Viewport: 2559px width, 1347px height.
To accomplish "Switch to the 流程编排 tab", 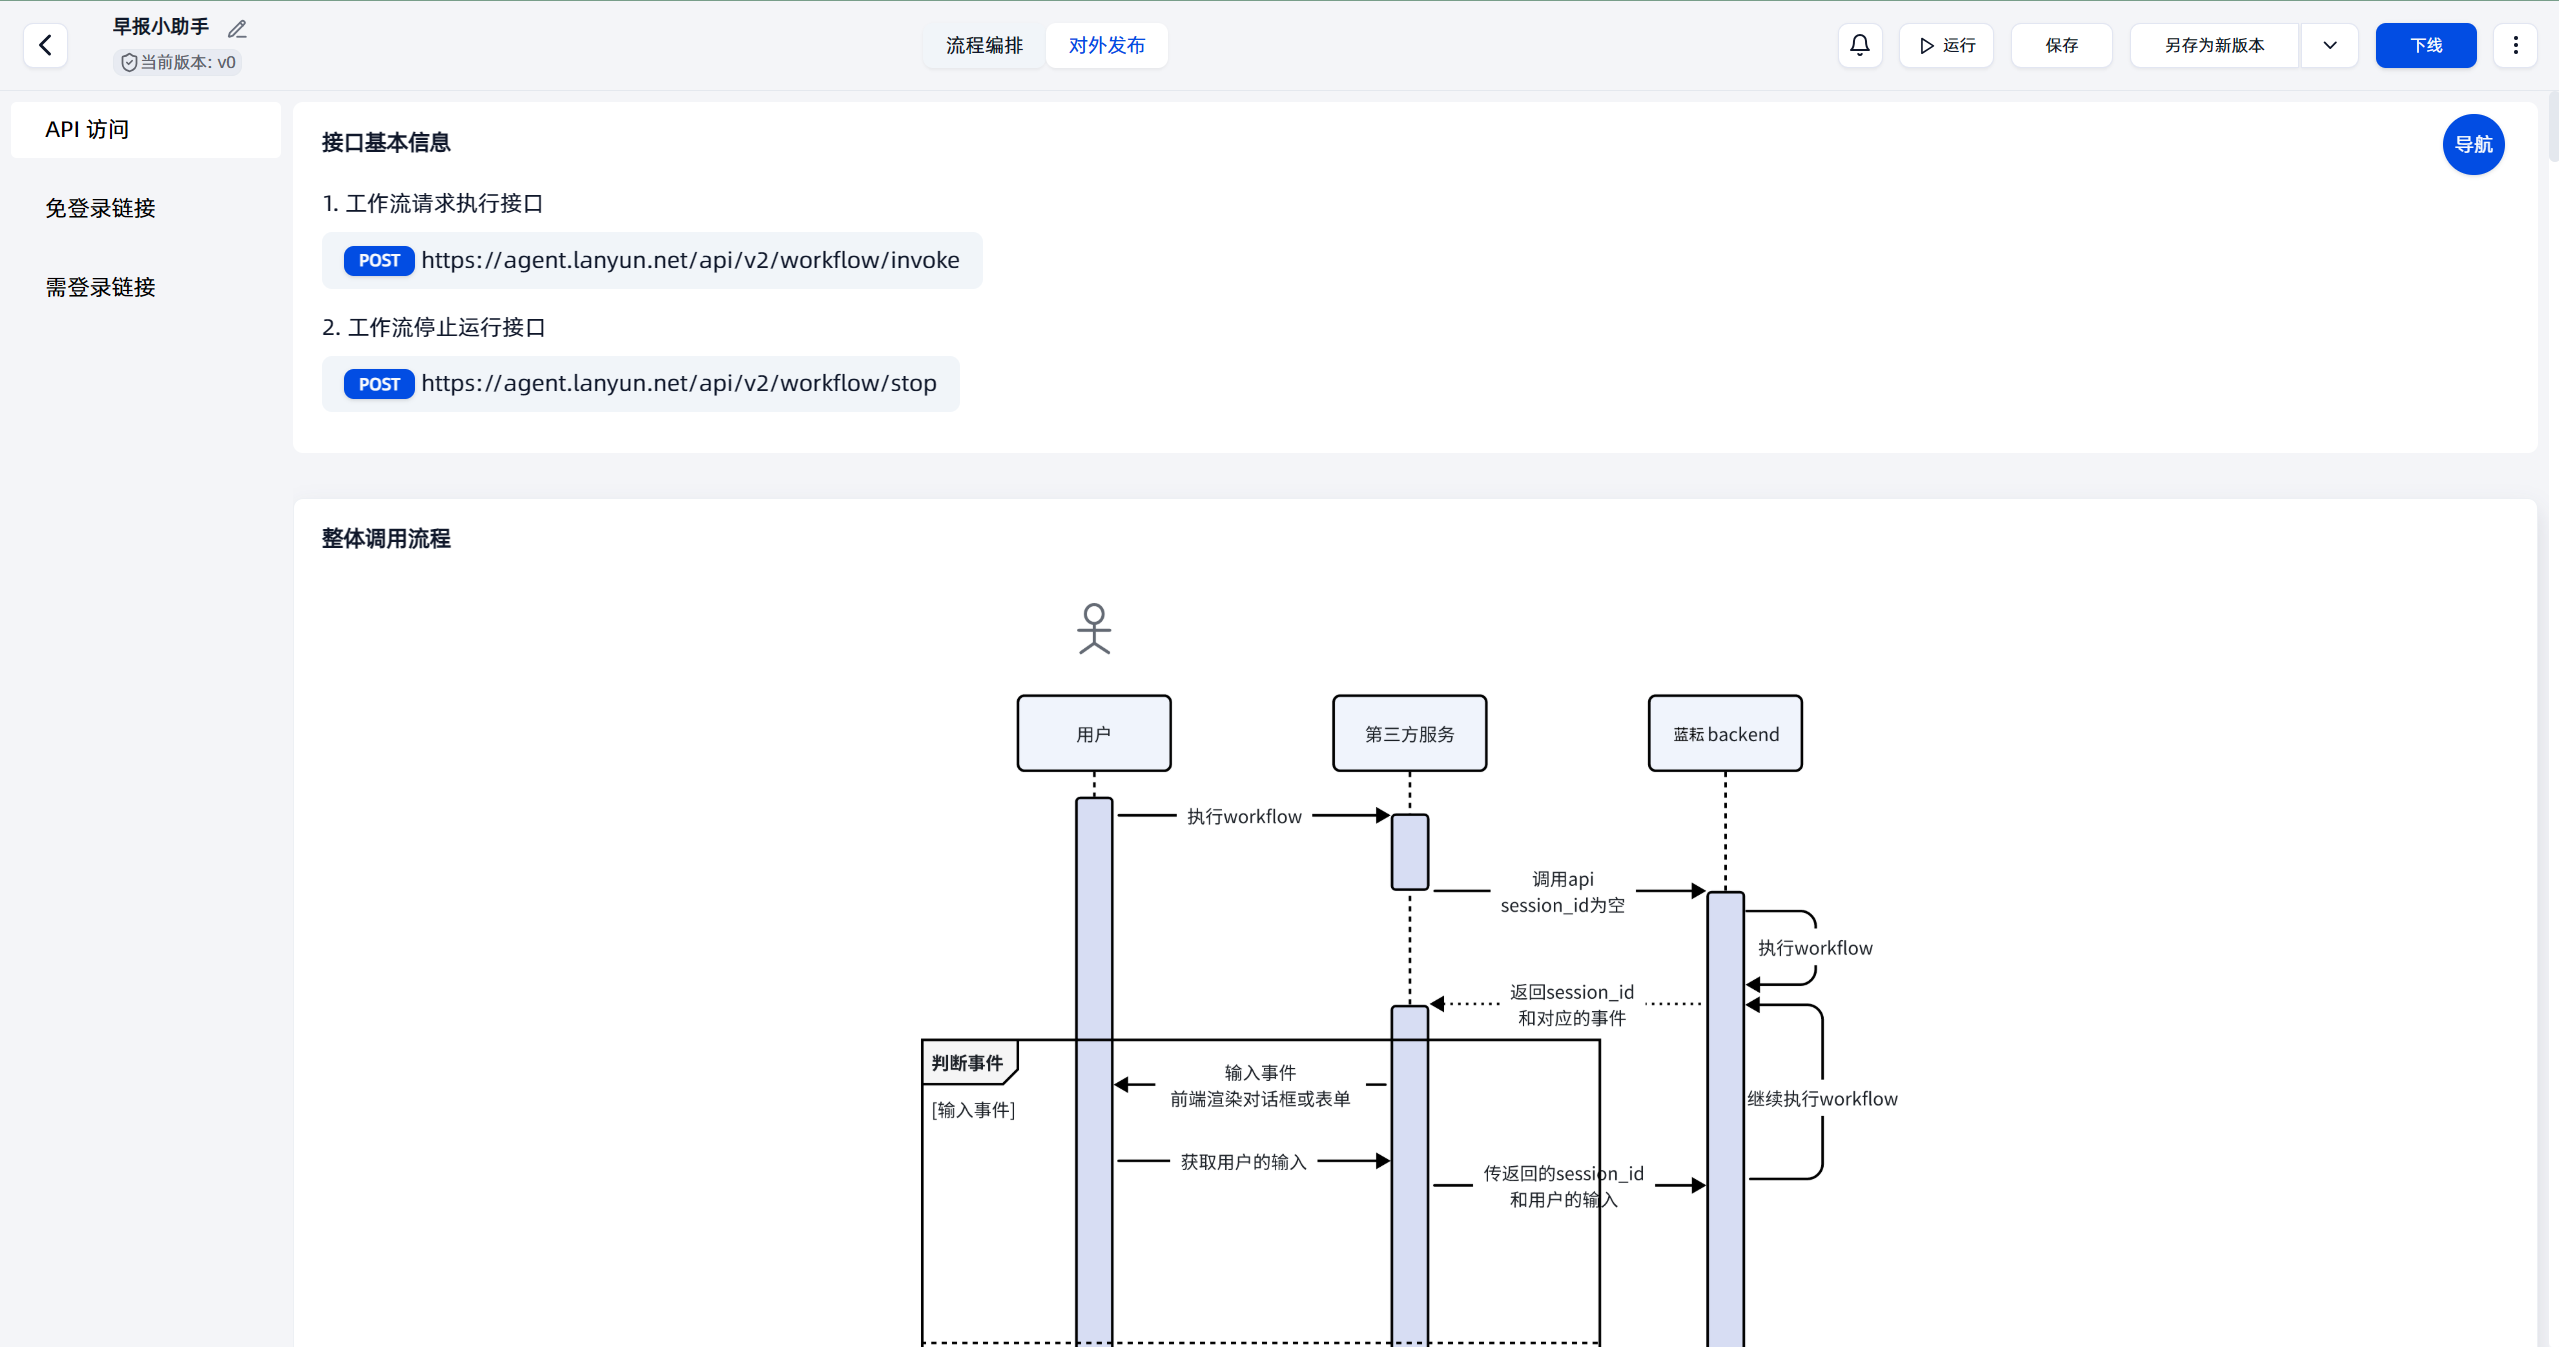I will coord(984,45).
